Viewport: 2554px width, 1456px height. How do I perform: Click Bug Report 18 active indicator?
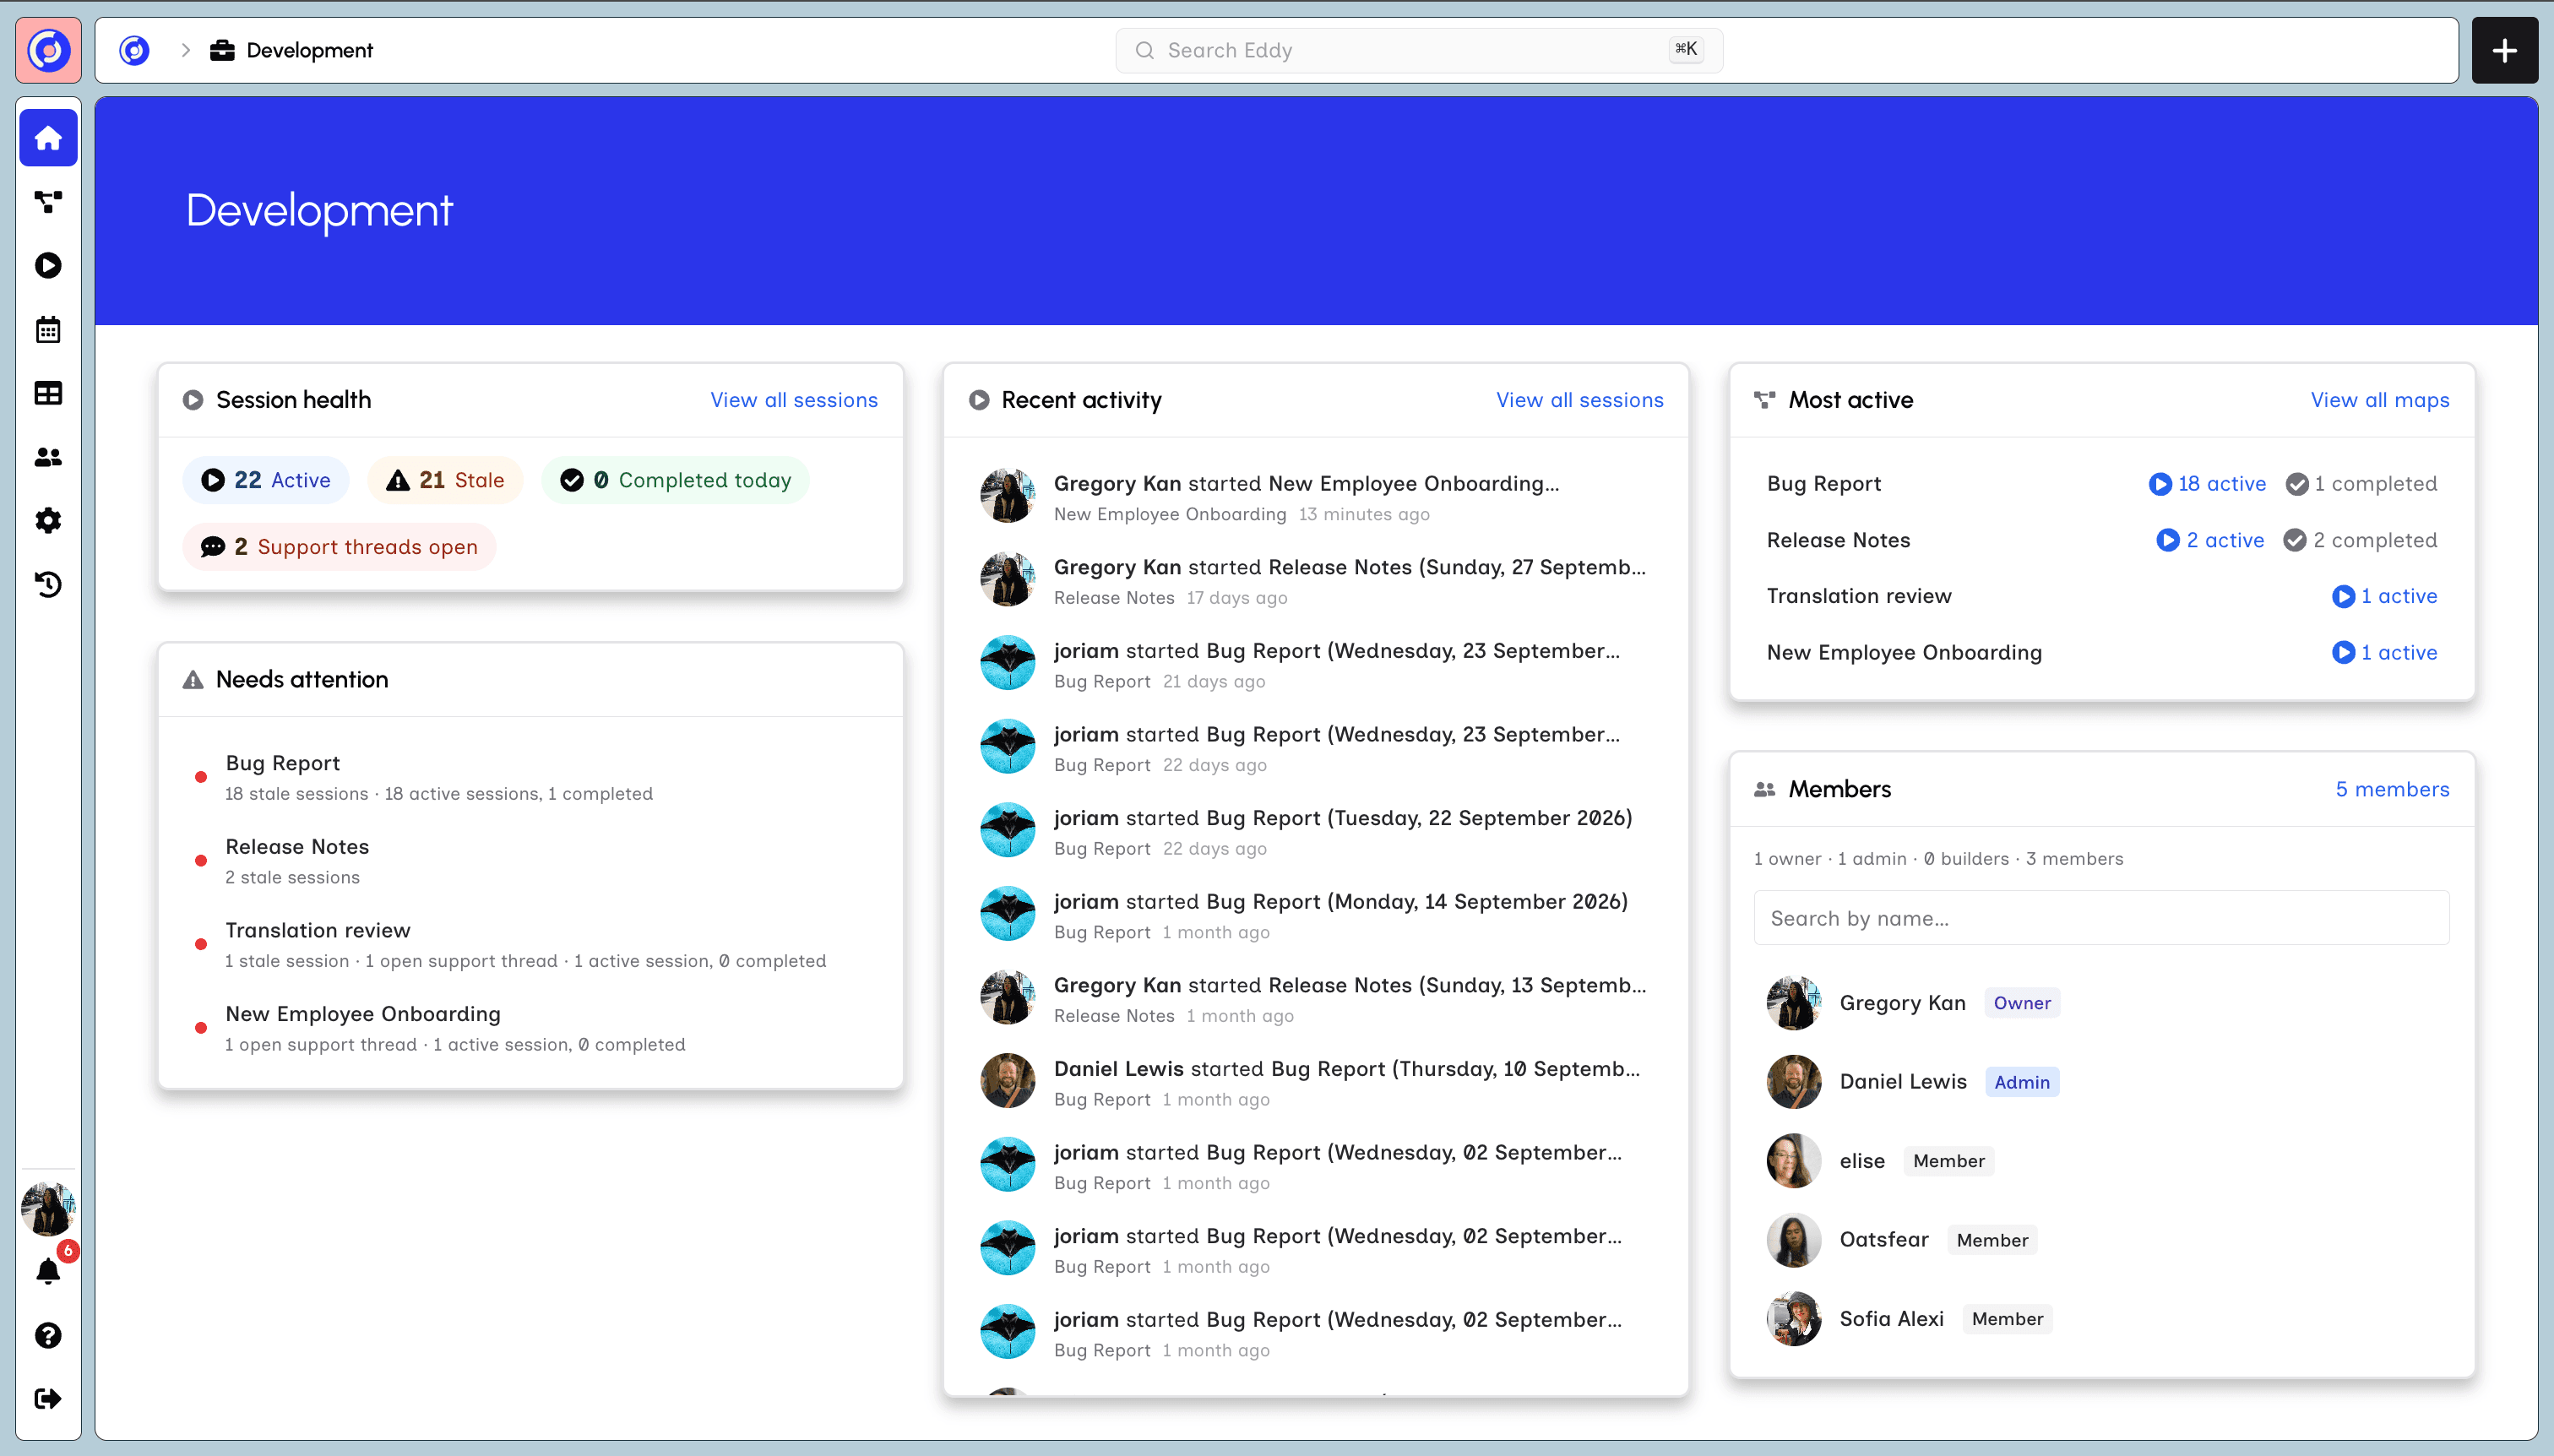[2207, 484]
